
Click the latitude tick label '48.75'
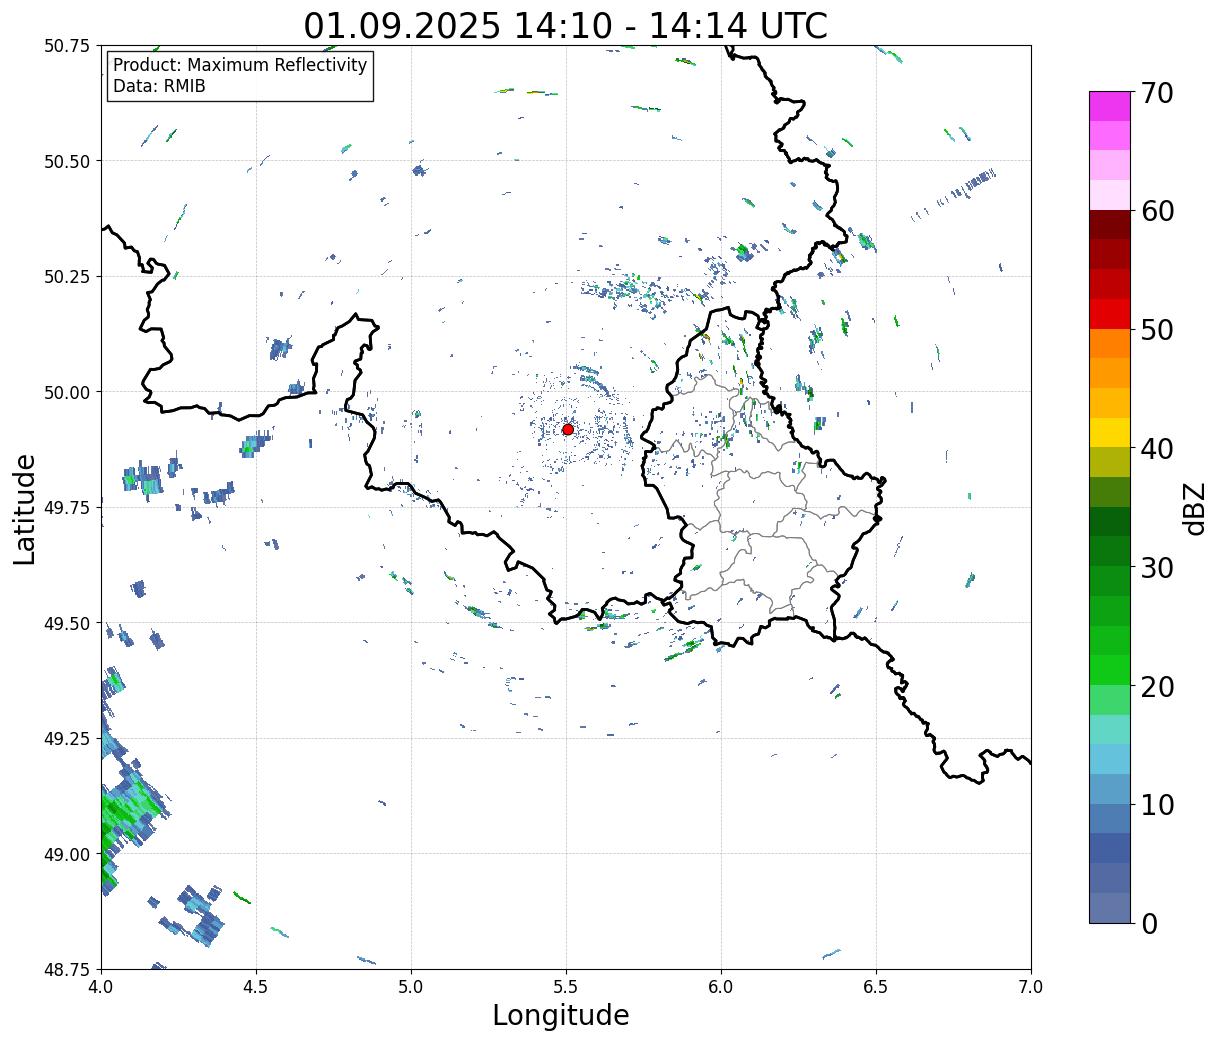click(x=67, y=970)
